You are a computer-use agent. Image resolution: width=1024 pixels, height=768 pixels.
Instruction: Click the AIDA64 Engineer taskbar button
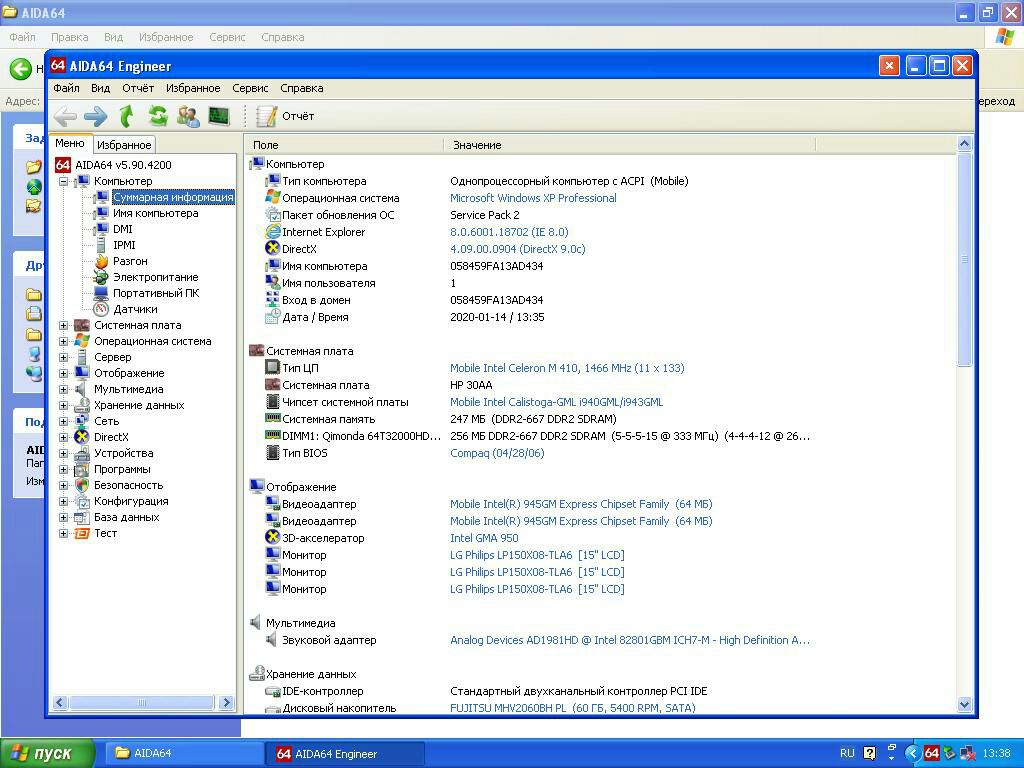[345, 754]
